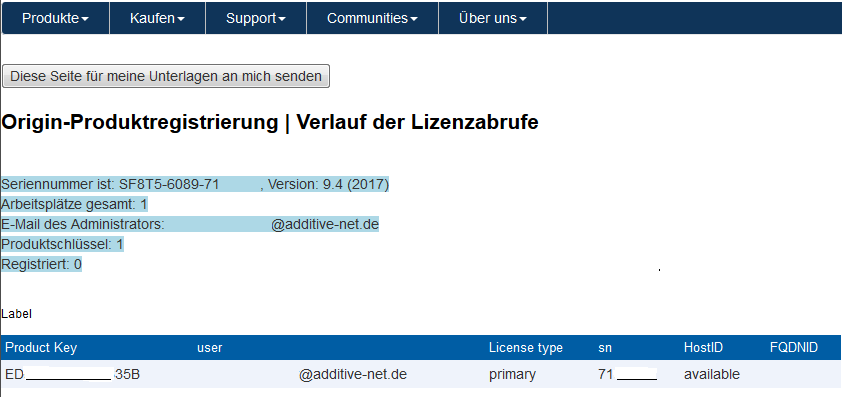This screenshot has height=397, width=842.
Task: Click the 'available' HostID cell
Action: coord(712,374)
